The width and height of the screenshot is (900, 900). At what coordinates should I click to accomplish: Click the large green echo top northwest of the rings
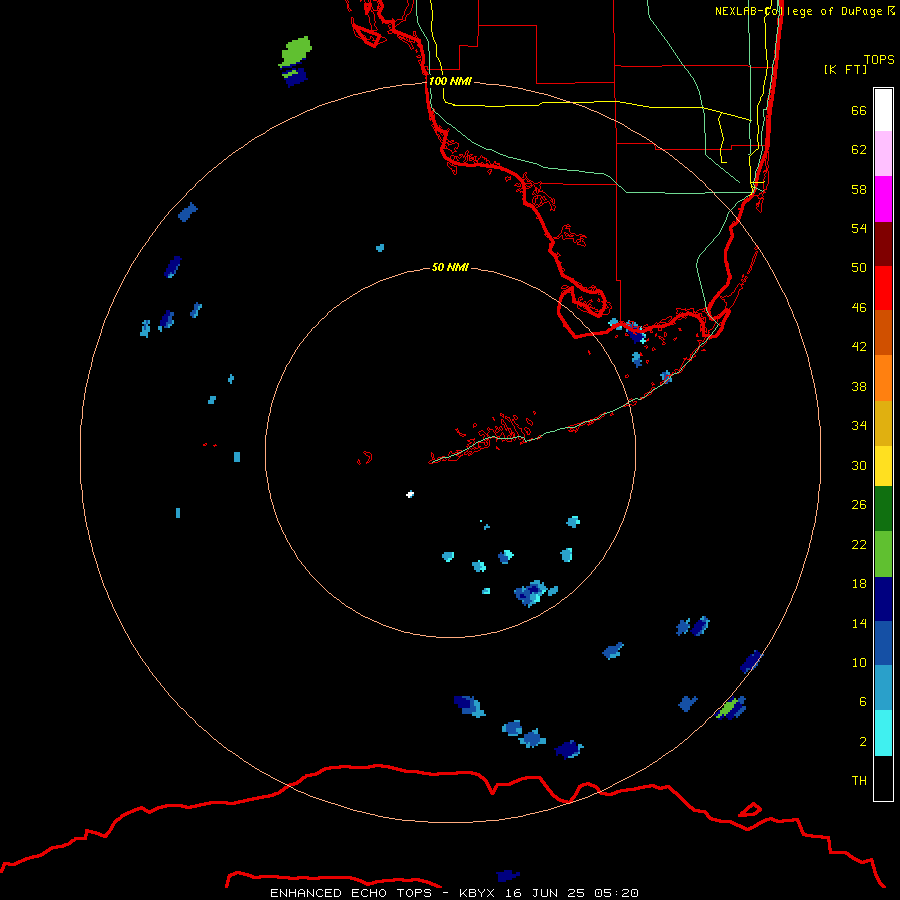(297, 52)
